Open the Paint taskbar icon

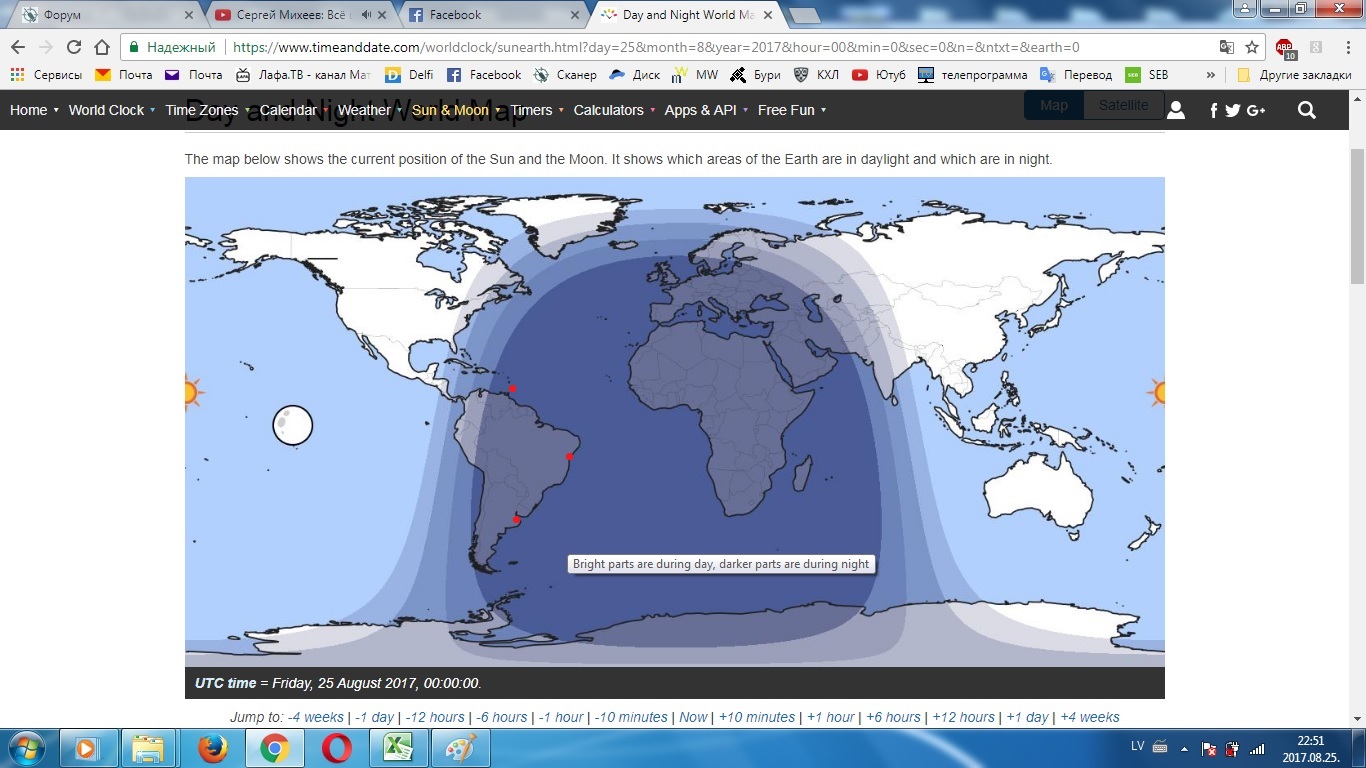[x=461, y=748]
